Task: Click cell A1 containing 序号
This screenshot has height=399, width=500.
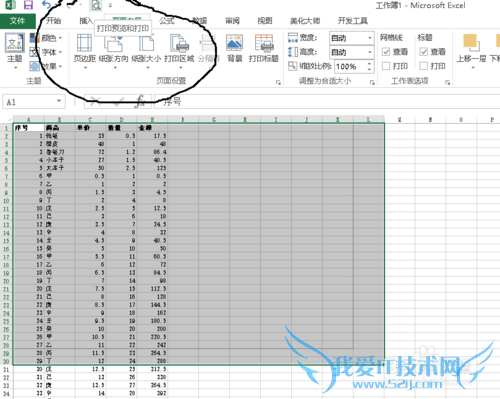Action: click(29, 128)
